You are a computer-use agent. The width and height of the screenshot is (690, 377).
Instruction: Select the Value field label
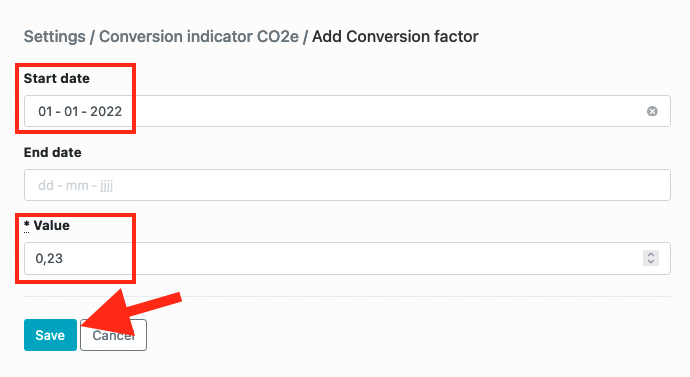(51, 225)
